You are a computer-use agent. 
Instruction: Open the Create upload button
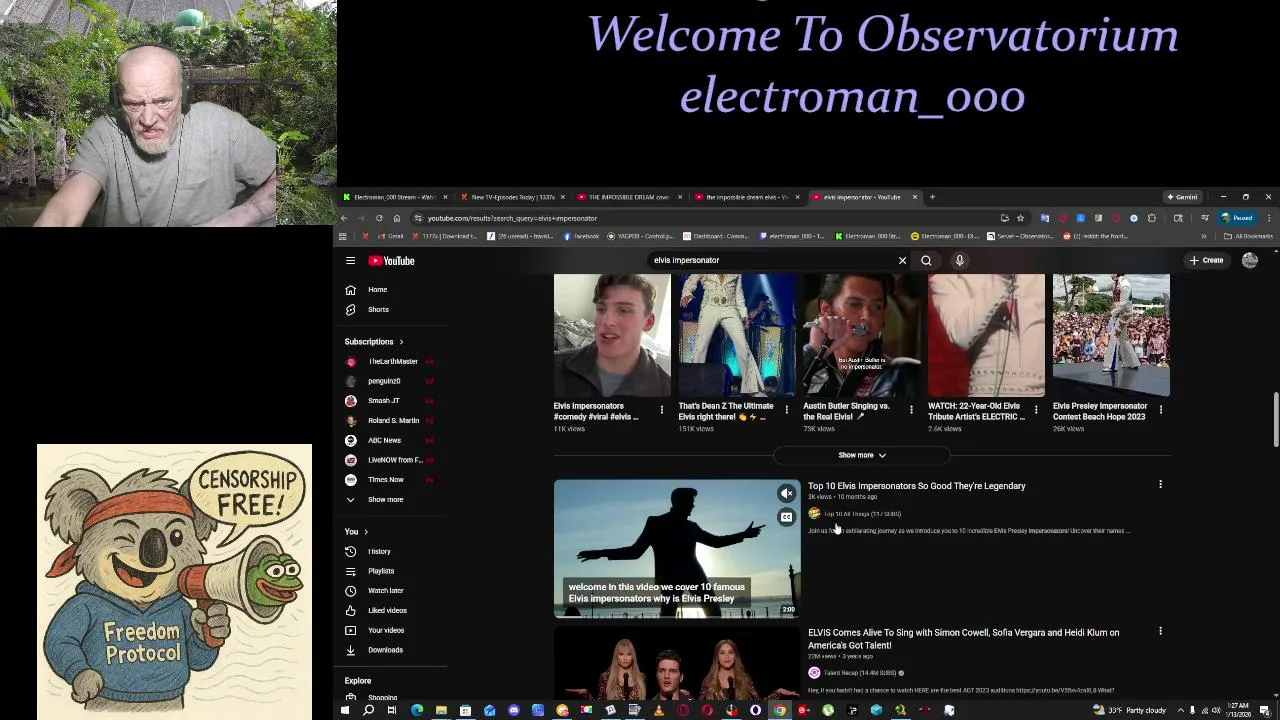[x=1206, y=260]
